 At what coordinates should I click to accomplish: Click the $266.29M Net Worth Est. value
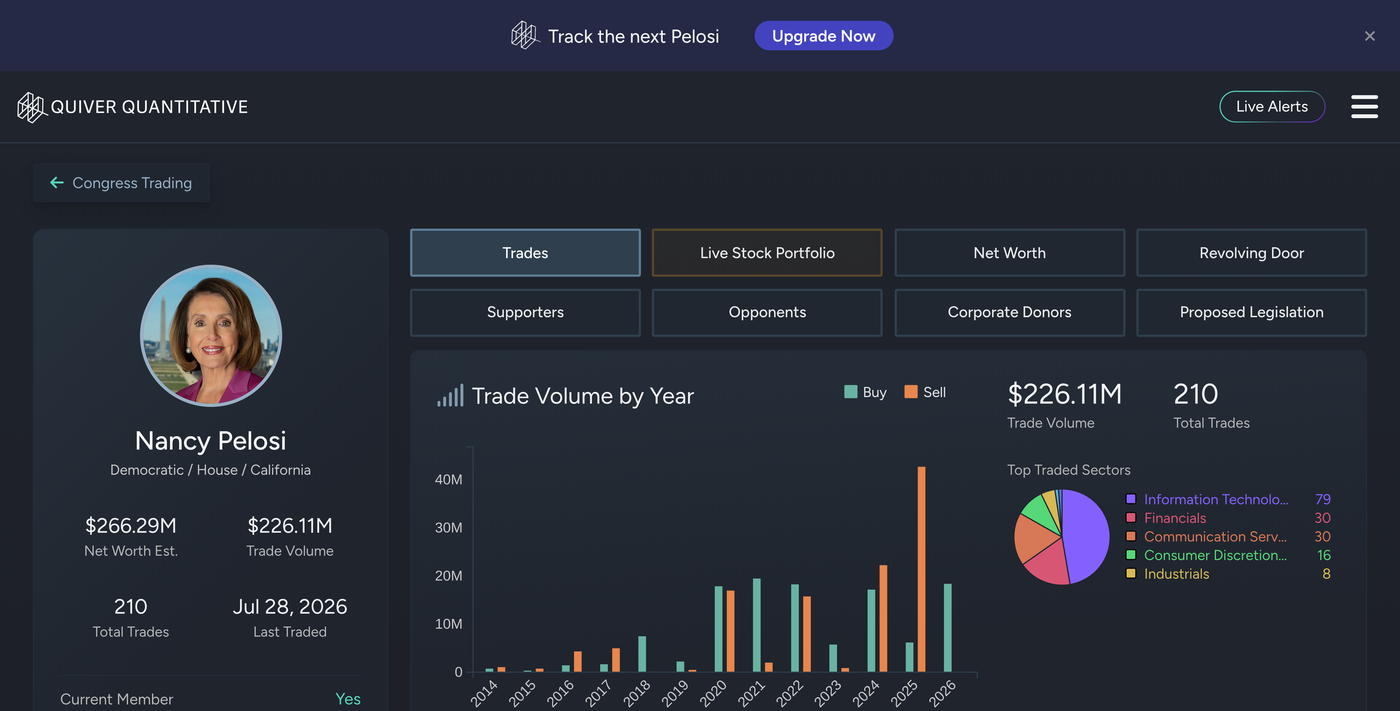(x=131, y=526)
